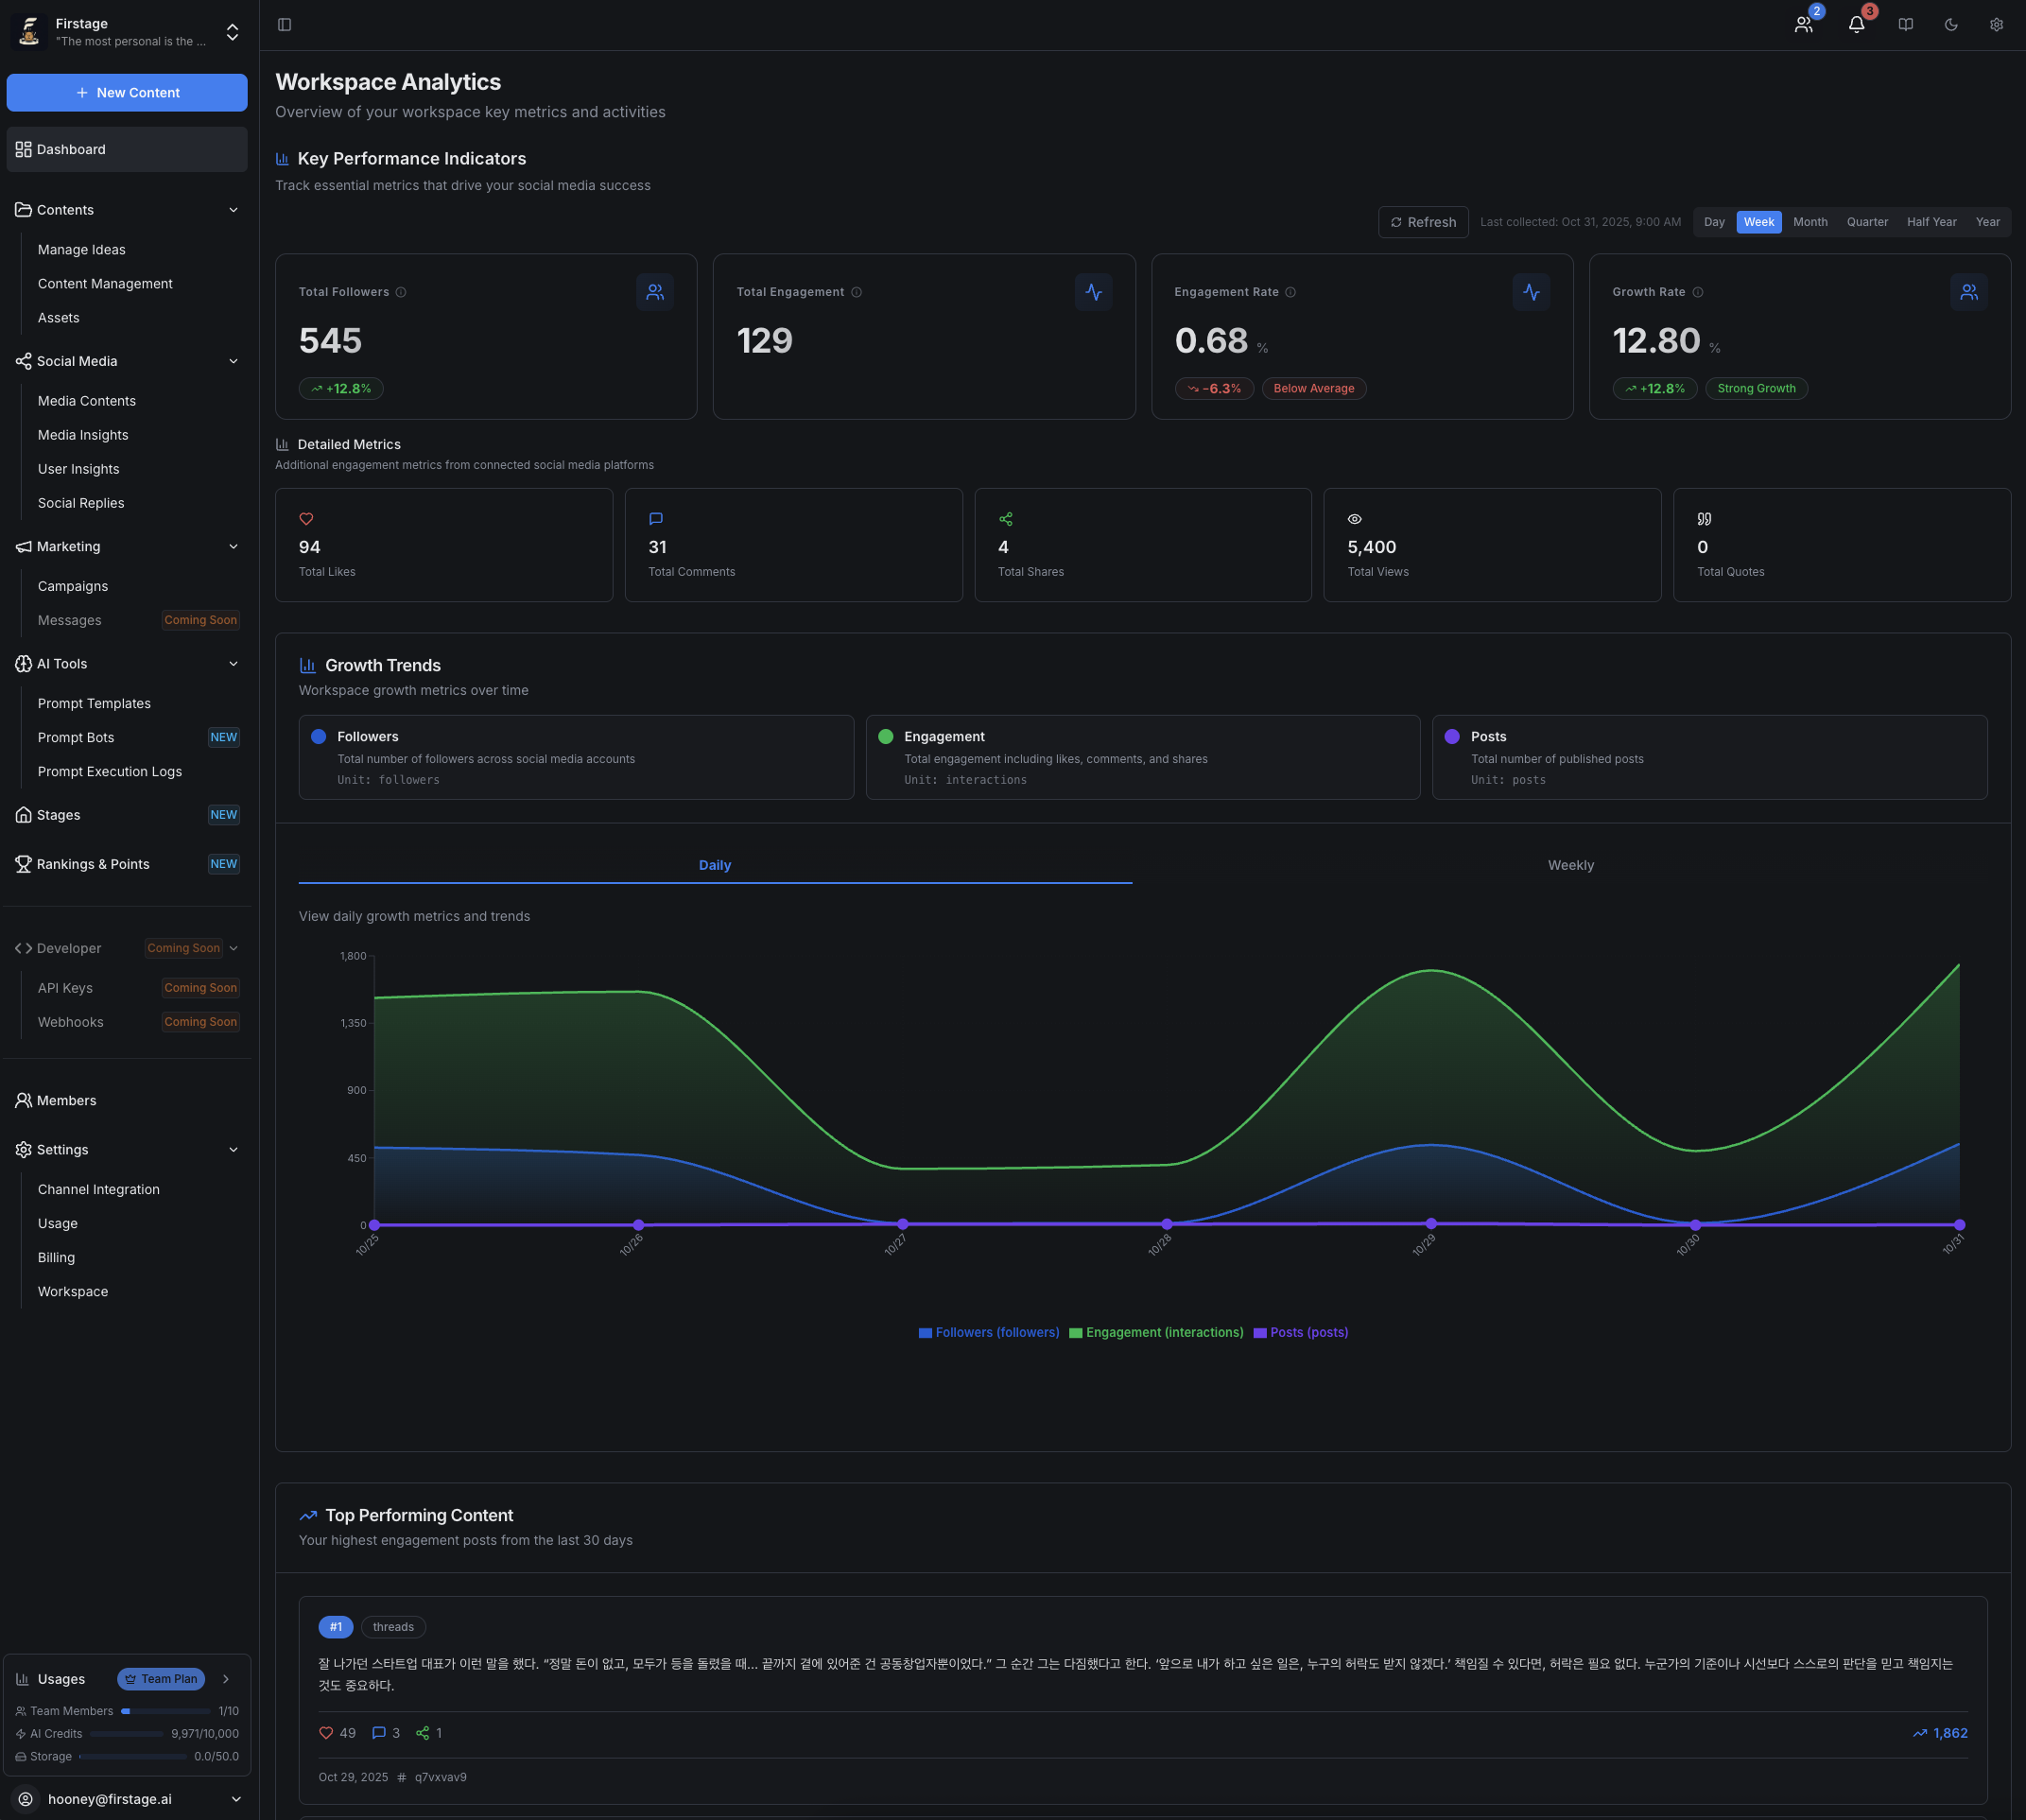Collapse the Social Media section
The image size is (2026, 1820).
pyautogui.click(x=233, y=361)
